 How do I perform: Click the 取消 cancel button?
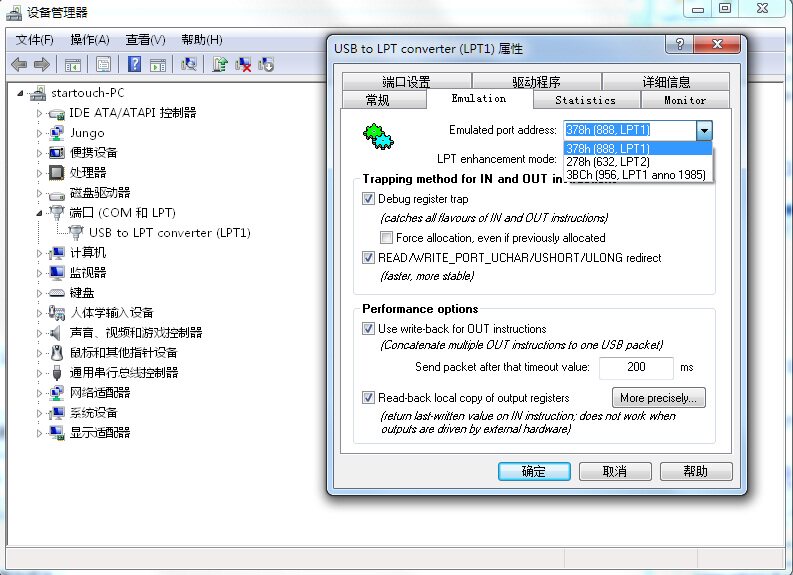tap(615, 471)
